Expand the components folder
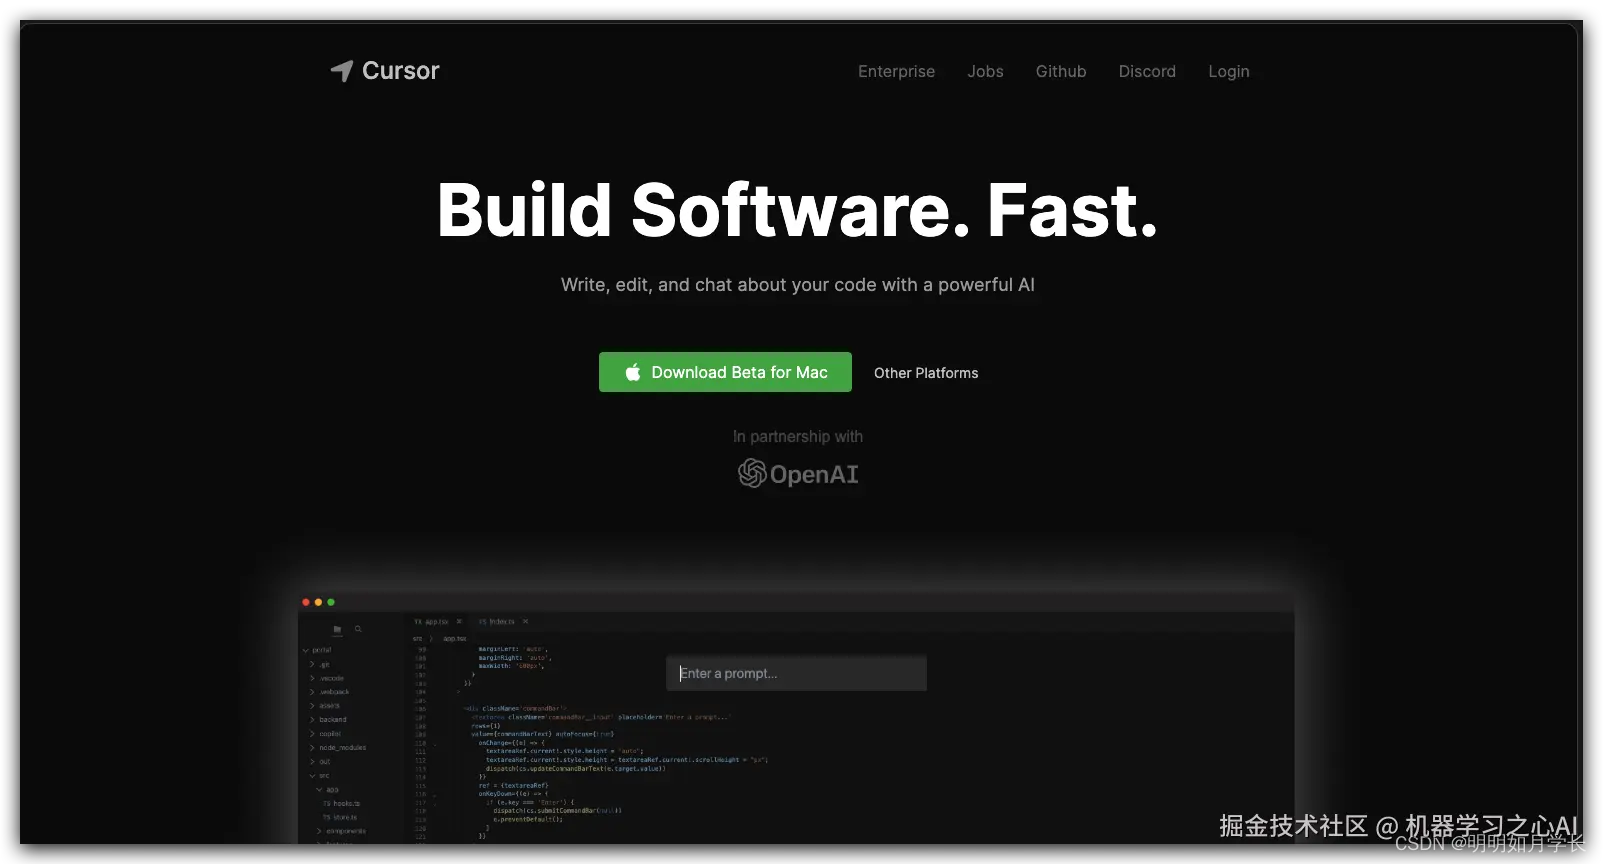 [341, 831]
